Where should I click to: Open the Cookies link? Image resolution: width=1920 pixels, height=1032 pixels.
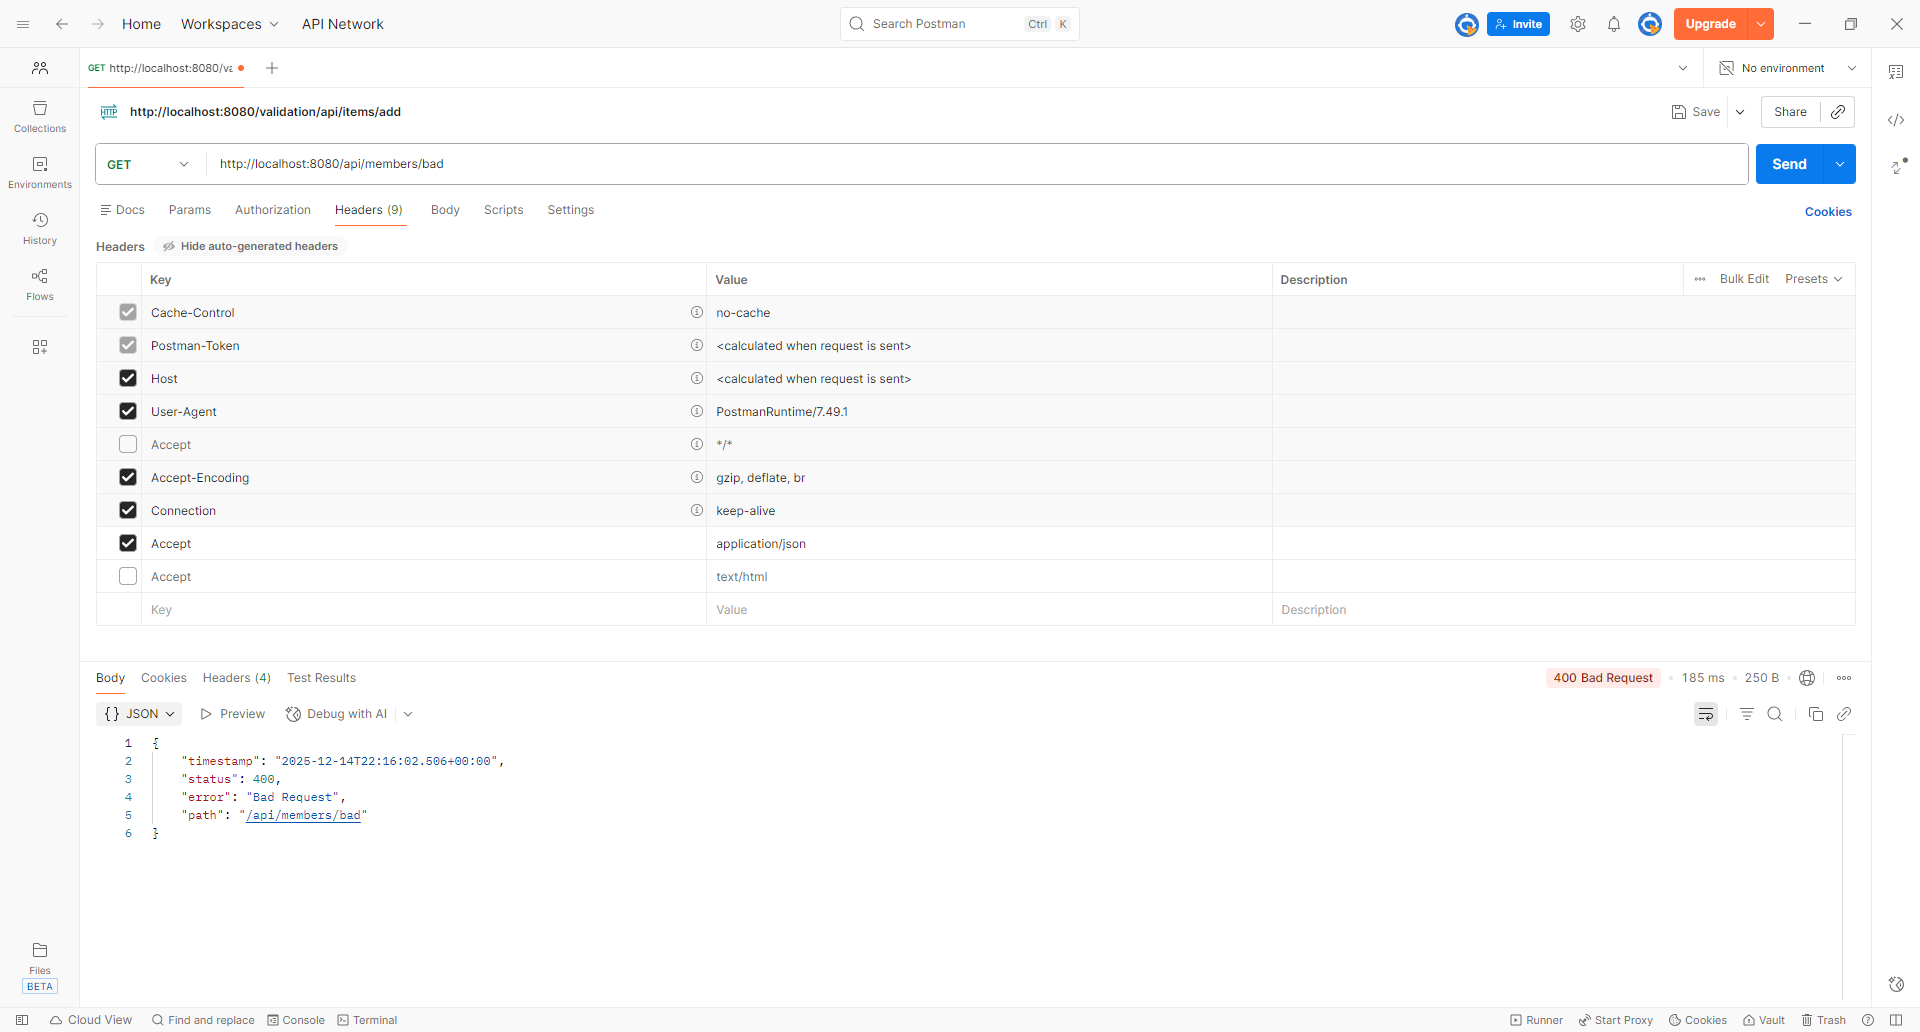click(x=1828, y=212)
